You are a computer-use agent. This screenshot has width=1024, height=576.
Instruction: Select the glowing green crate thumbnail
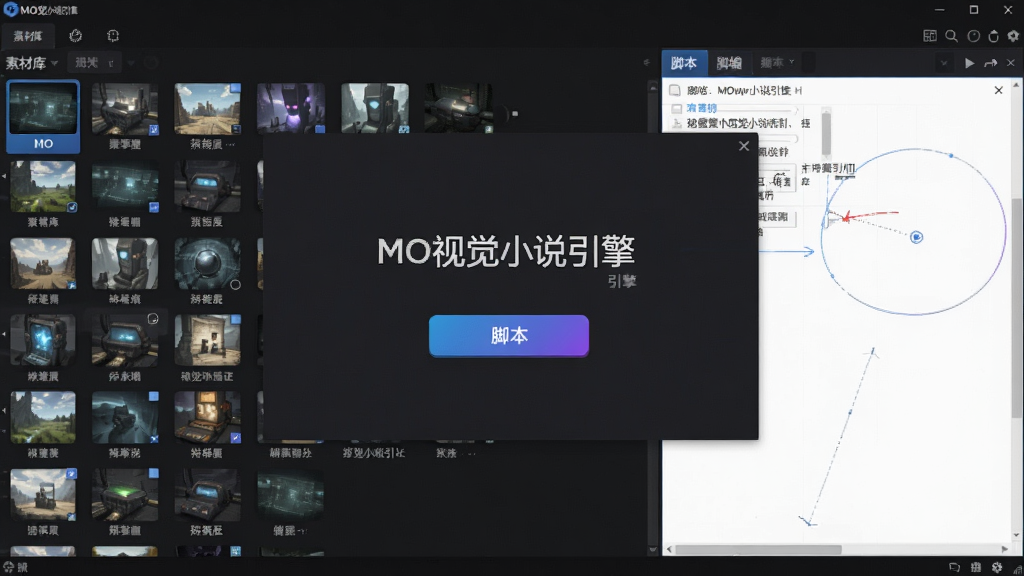(125, 496)
